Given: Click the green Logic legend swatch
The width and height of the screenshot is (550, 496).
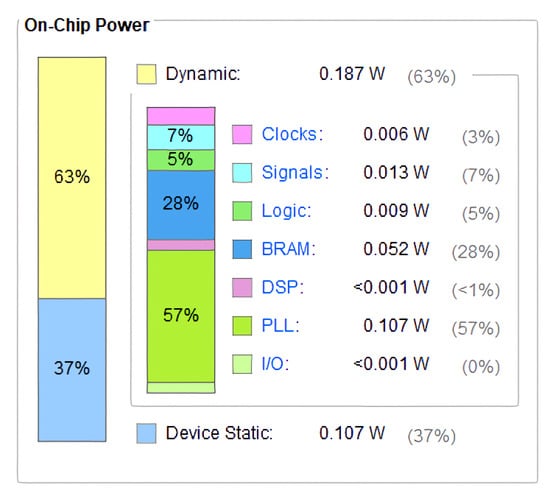Looking at the screenshot, I should tap(242, 211).
